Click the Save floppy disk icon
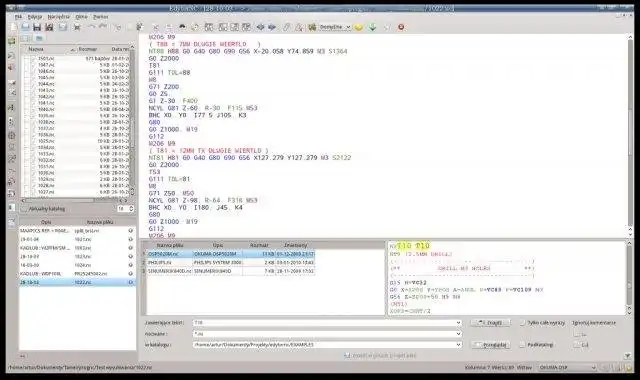This screenshot has height=380, width=640. (37, 27)
